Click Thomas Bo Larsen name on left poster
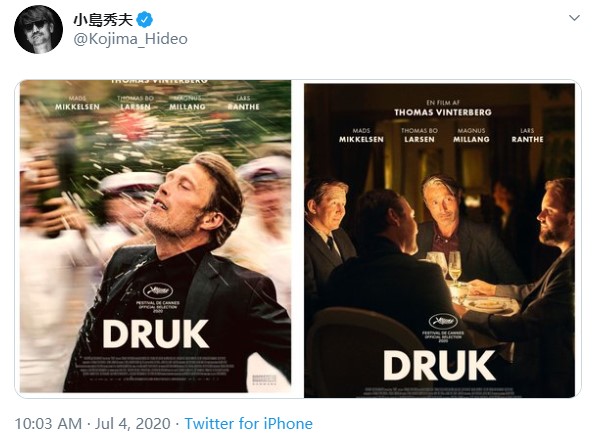Viewport: 595px width, 435px height. pos(135,103)
